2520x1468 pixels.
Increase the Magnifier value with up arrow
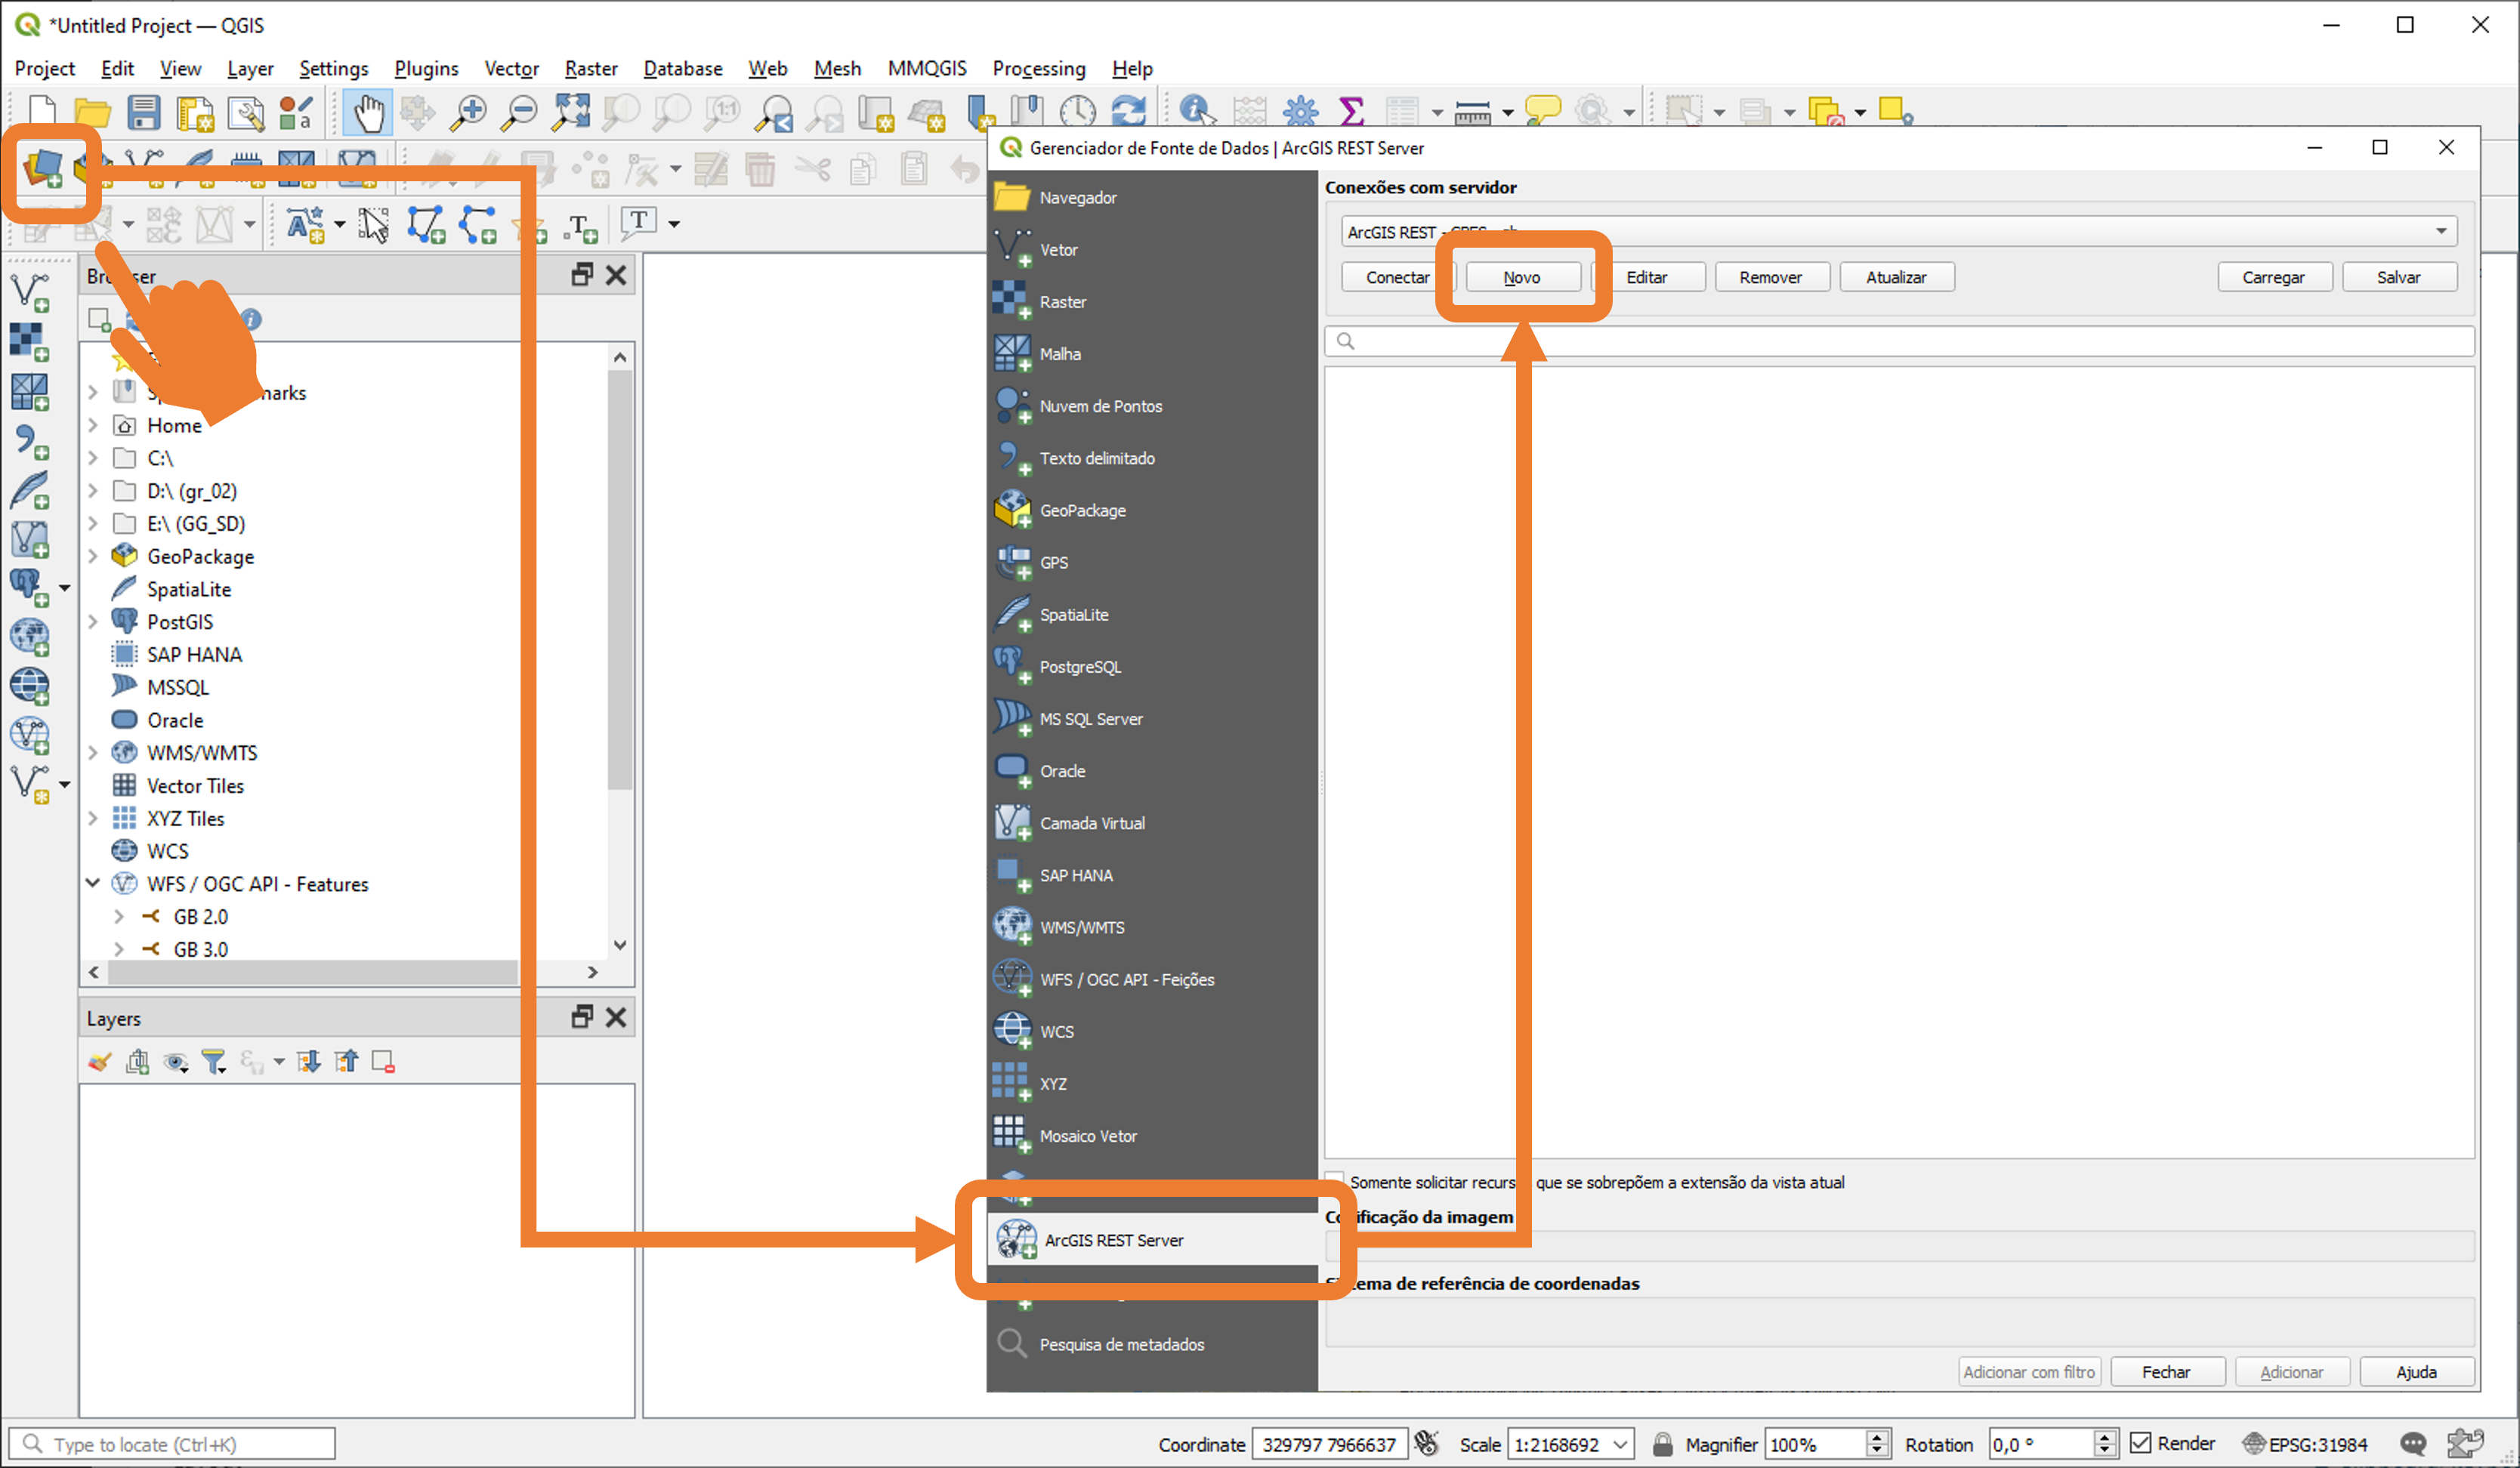coord(1877,1437)
